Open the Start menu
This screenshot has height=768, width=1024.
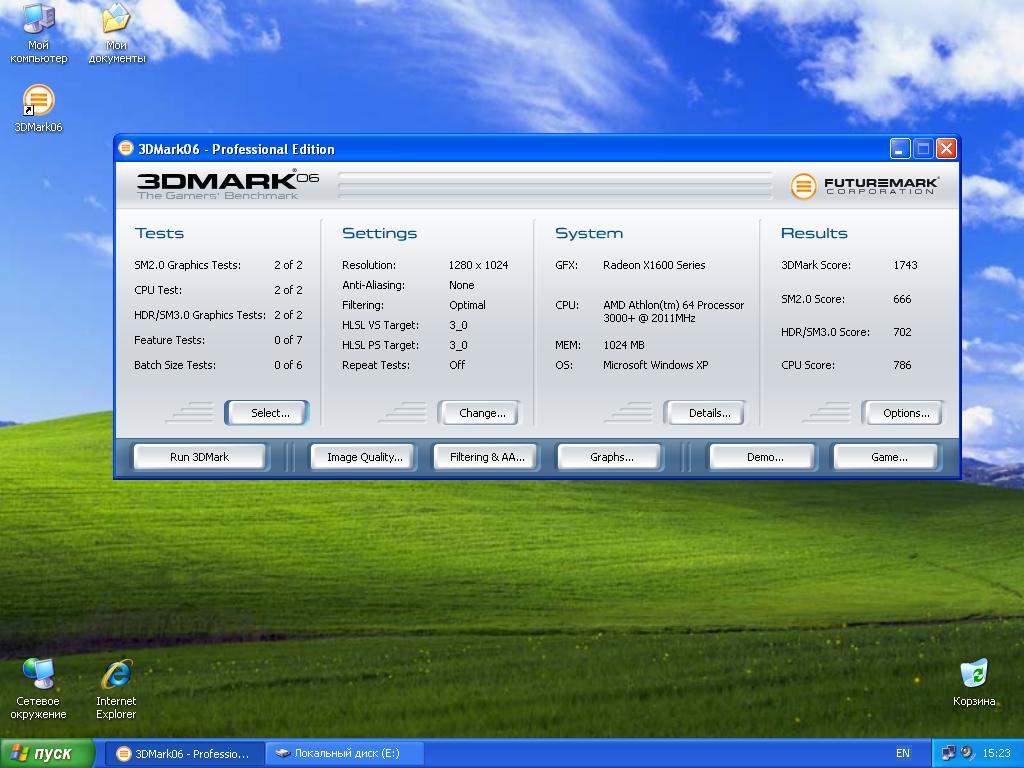[x=47, y=754]
